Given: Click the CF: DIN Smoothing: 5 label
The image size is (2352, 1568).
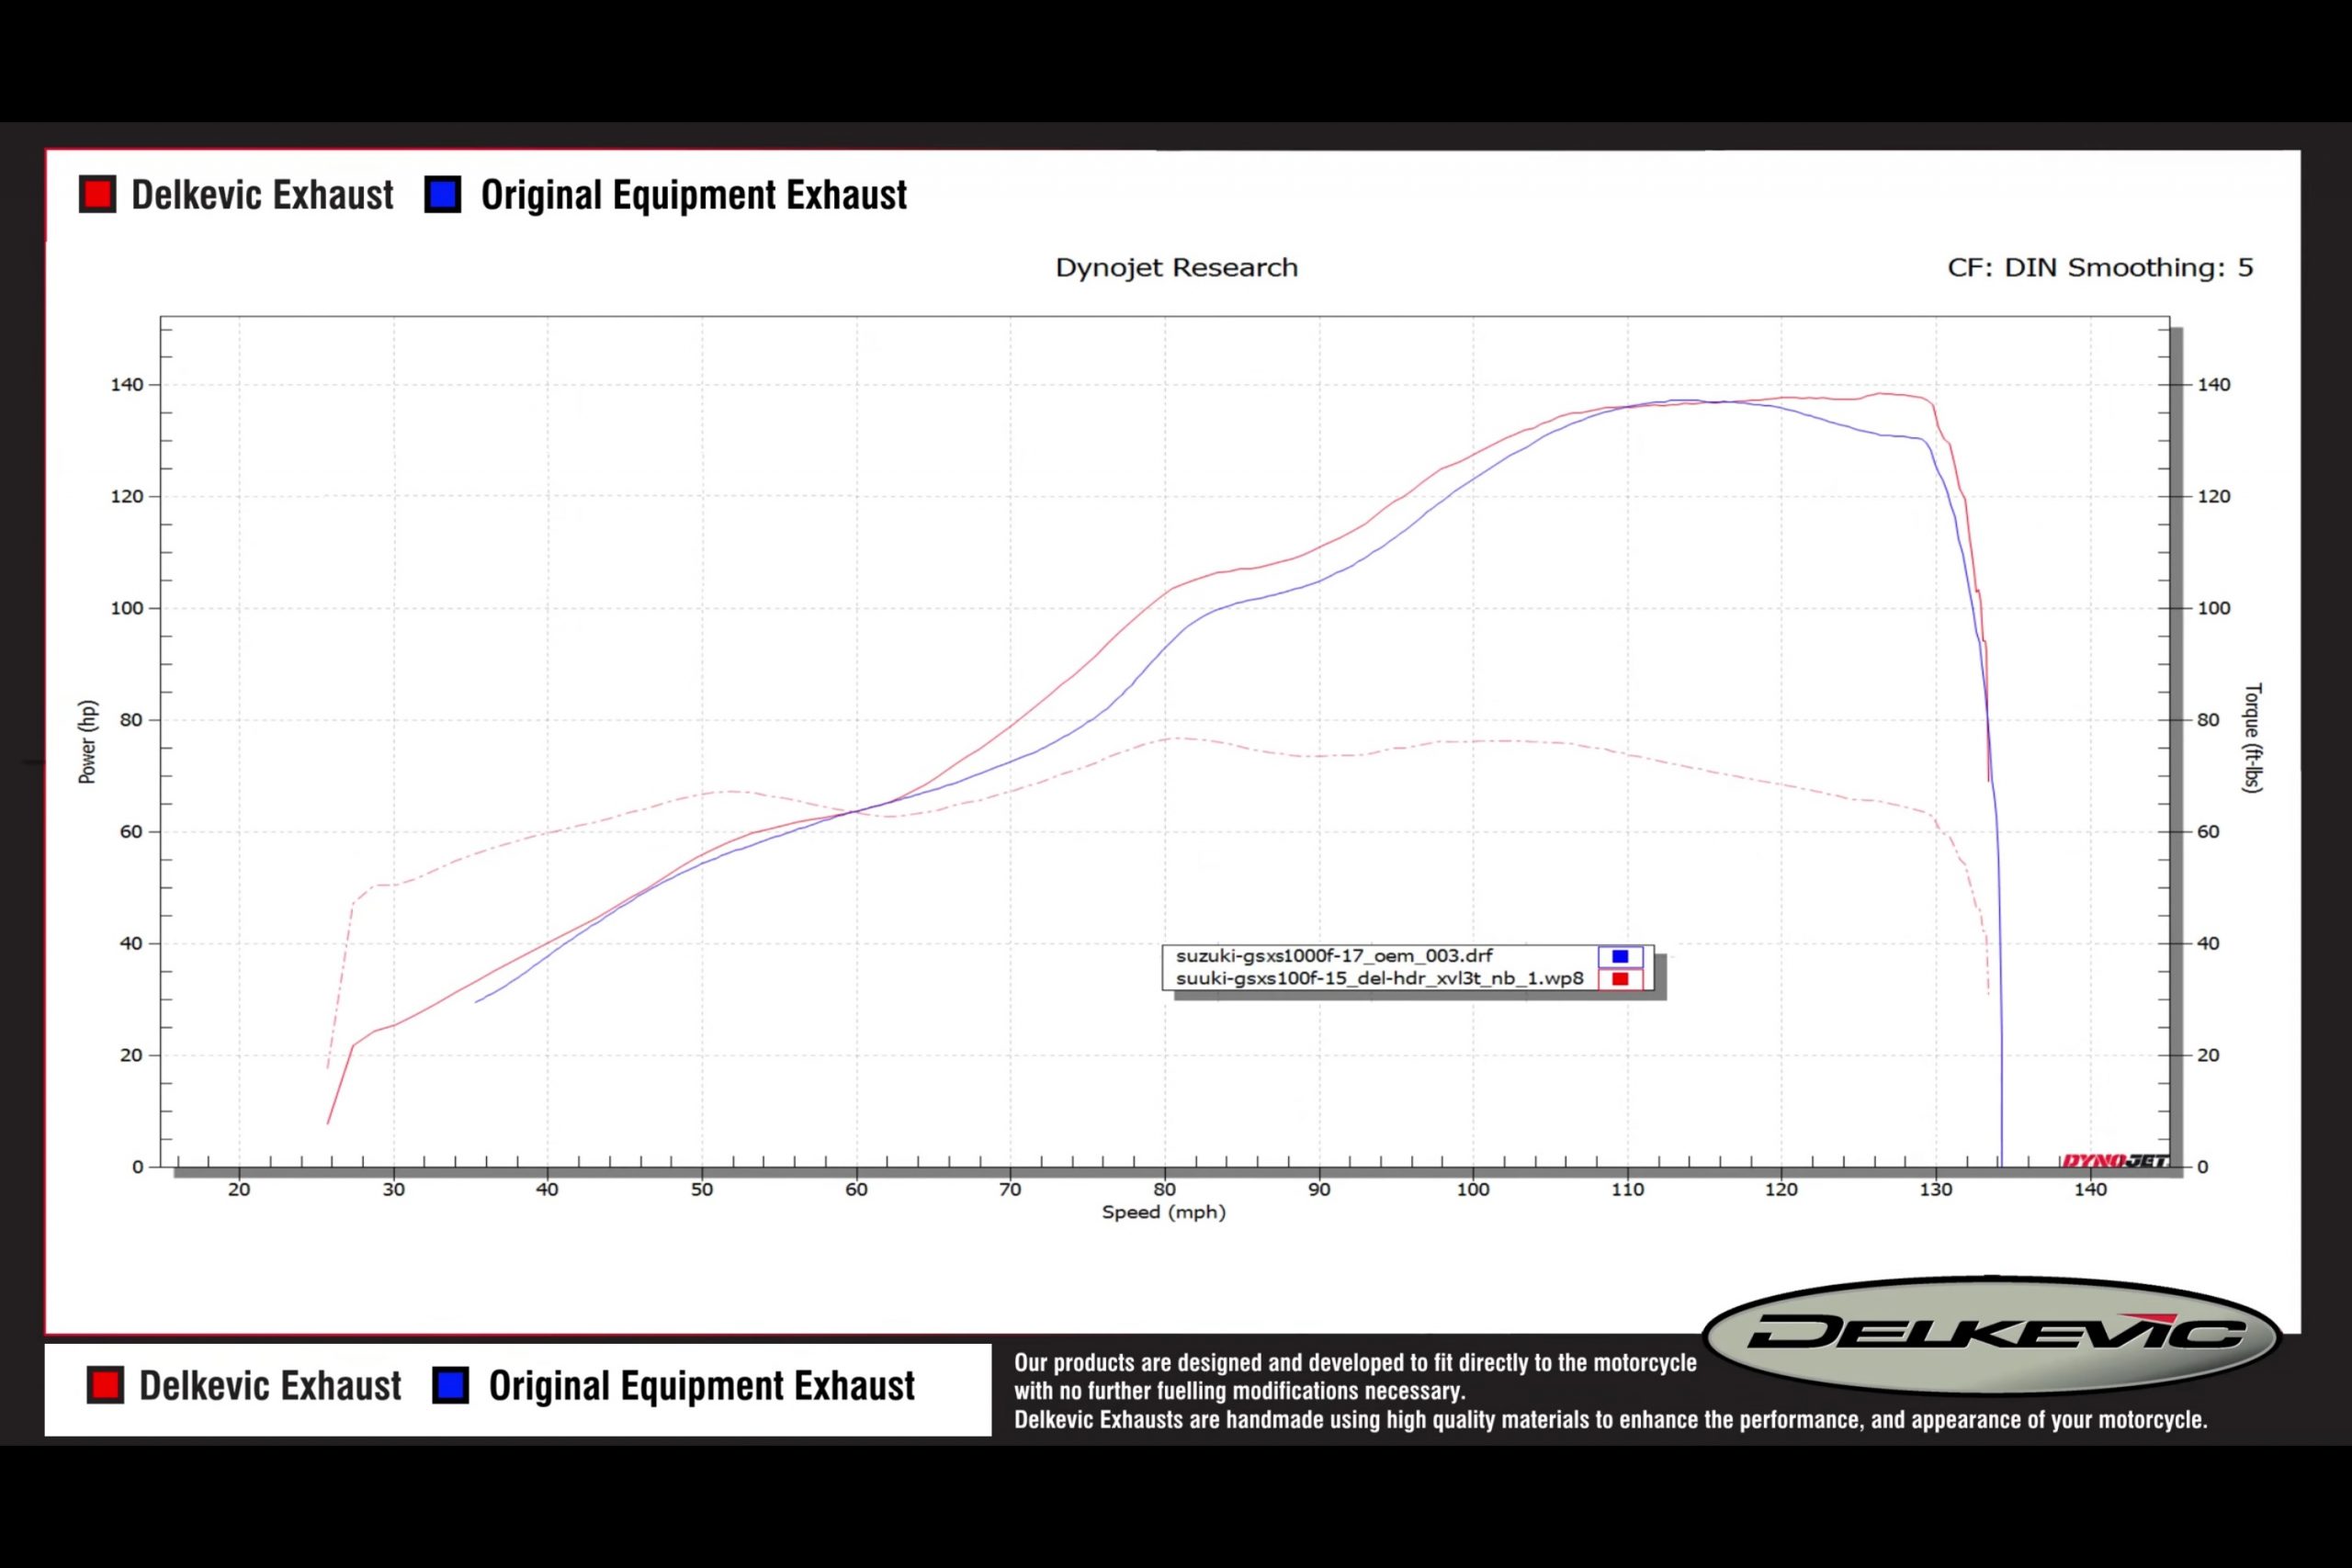Looking at the screenshot, I should tap(2100, 268).
